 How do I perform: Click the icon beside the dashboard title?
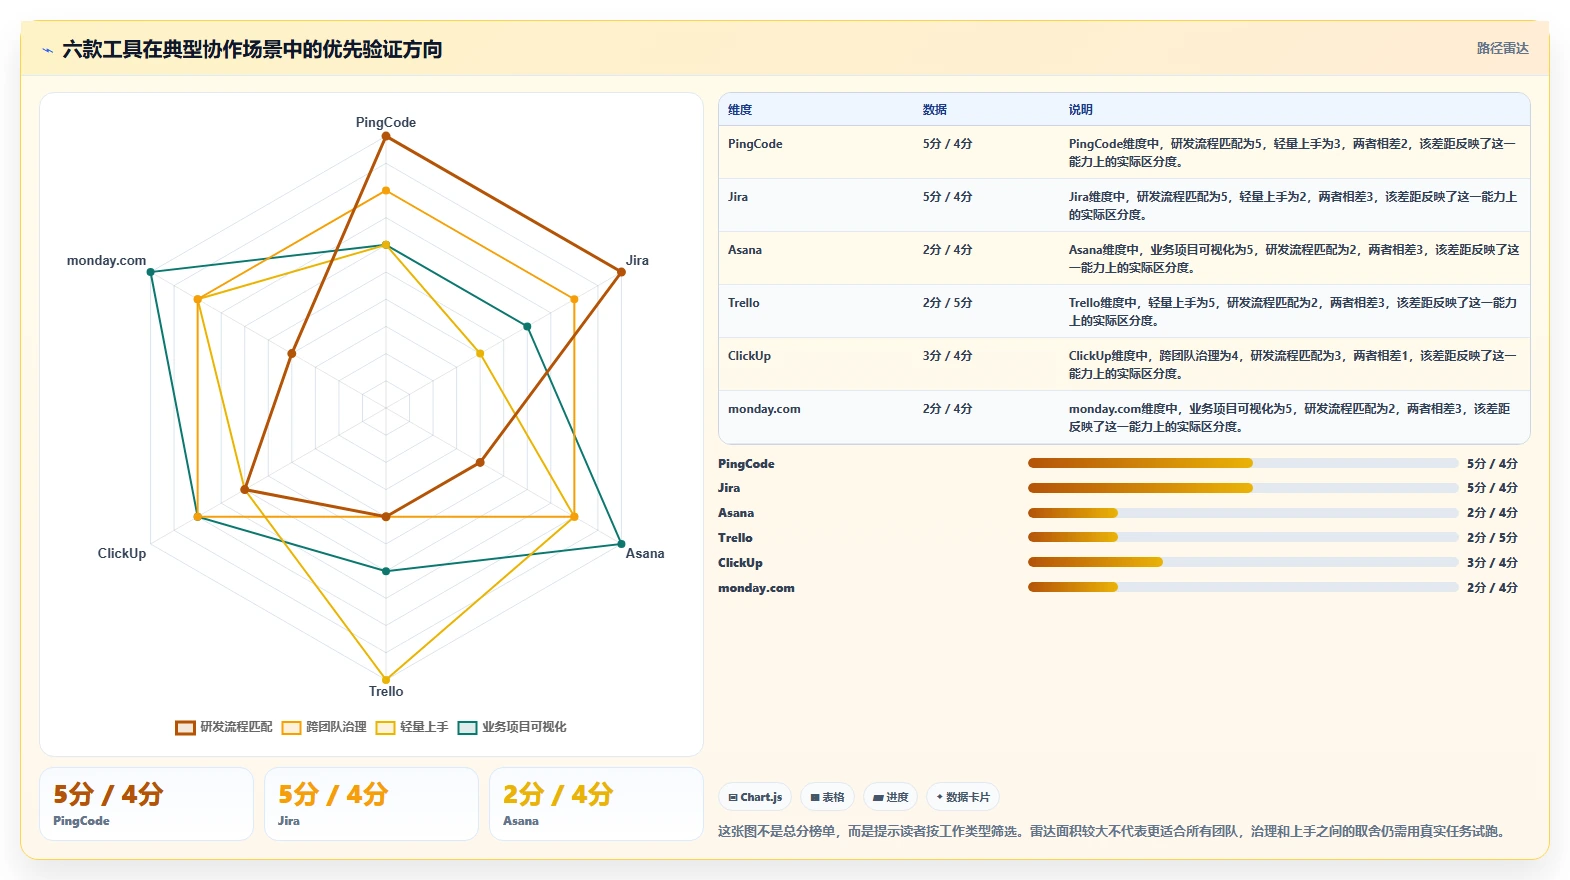click(x=47, y=50)
